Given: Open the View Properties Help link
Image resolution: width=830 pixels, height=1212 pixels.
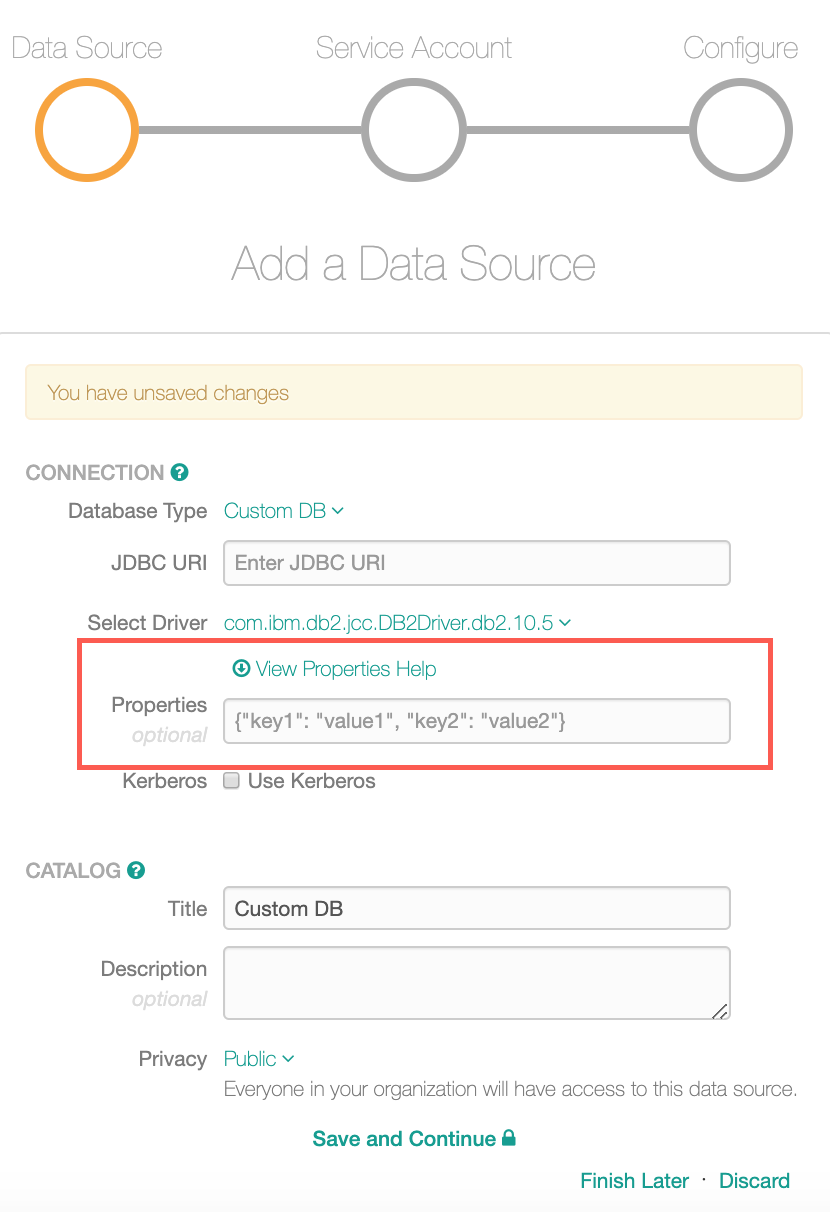Looking at the screenshot, I should [x=335, y=668].
